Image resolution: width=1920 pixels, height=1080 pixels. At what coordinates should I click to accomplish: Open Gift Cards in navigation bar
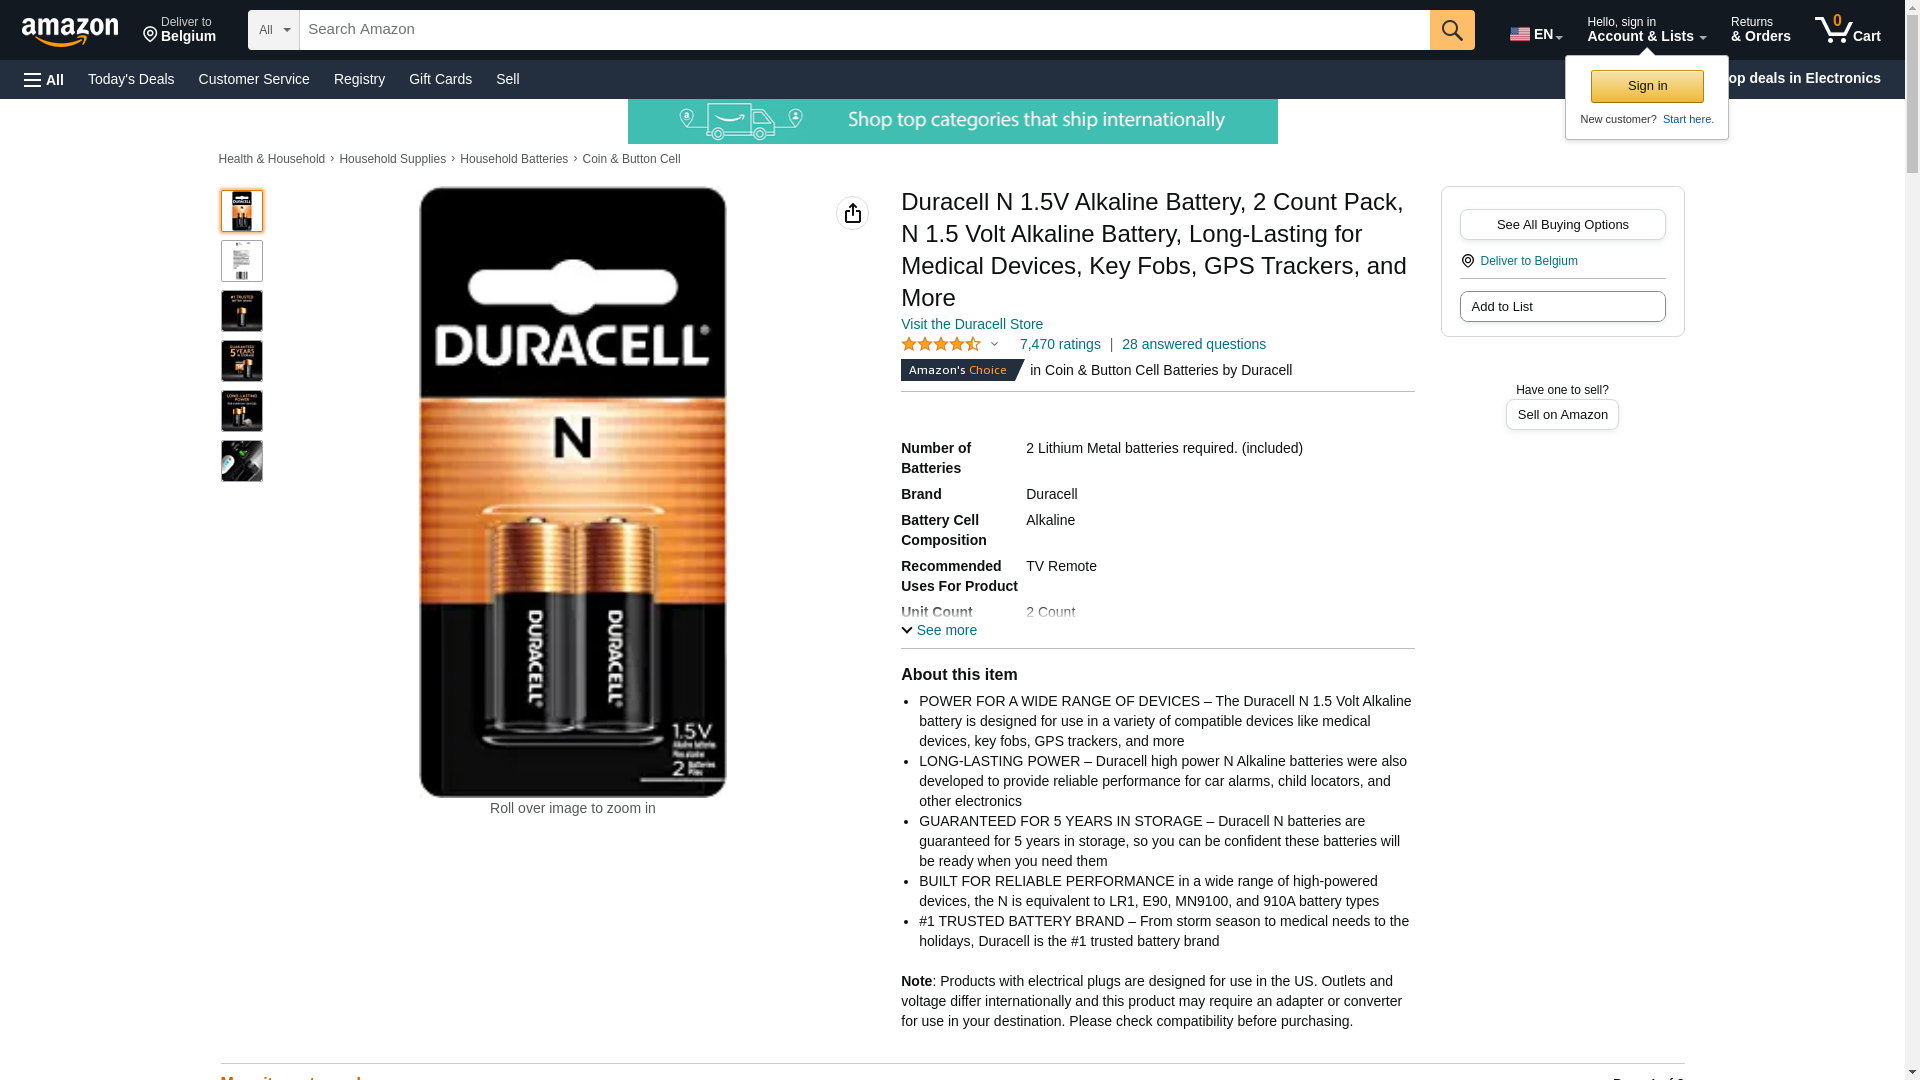440,79
